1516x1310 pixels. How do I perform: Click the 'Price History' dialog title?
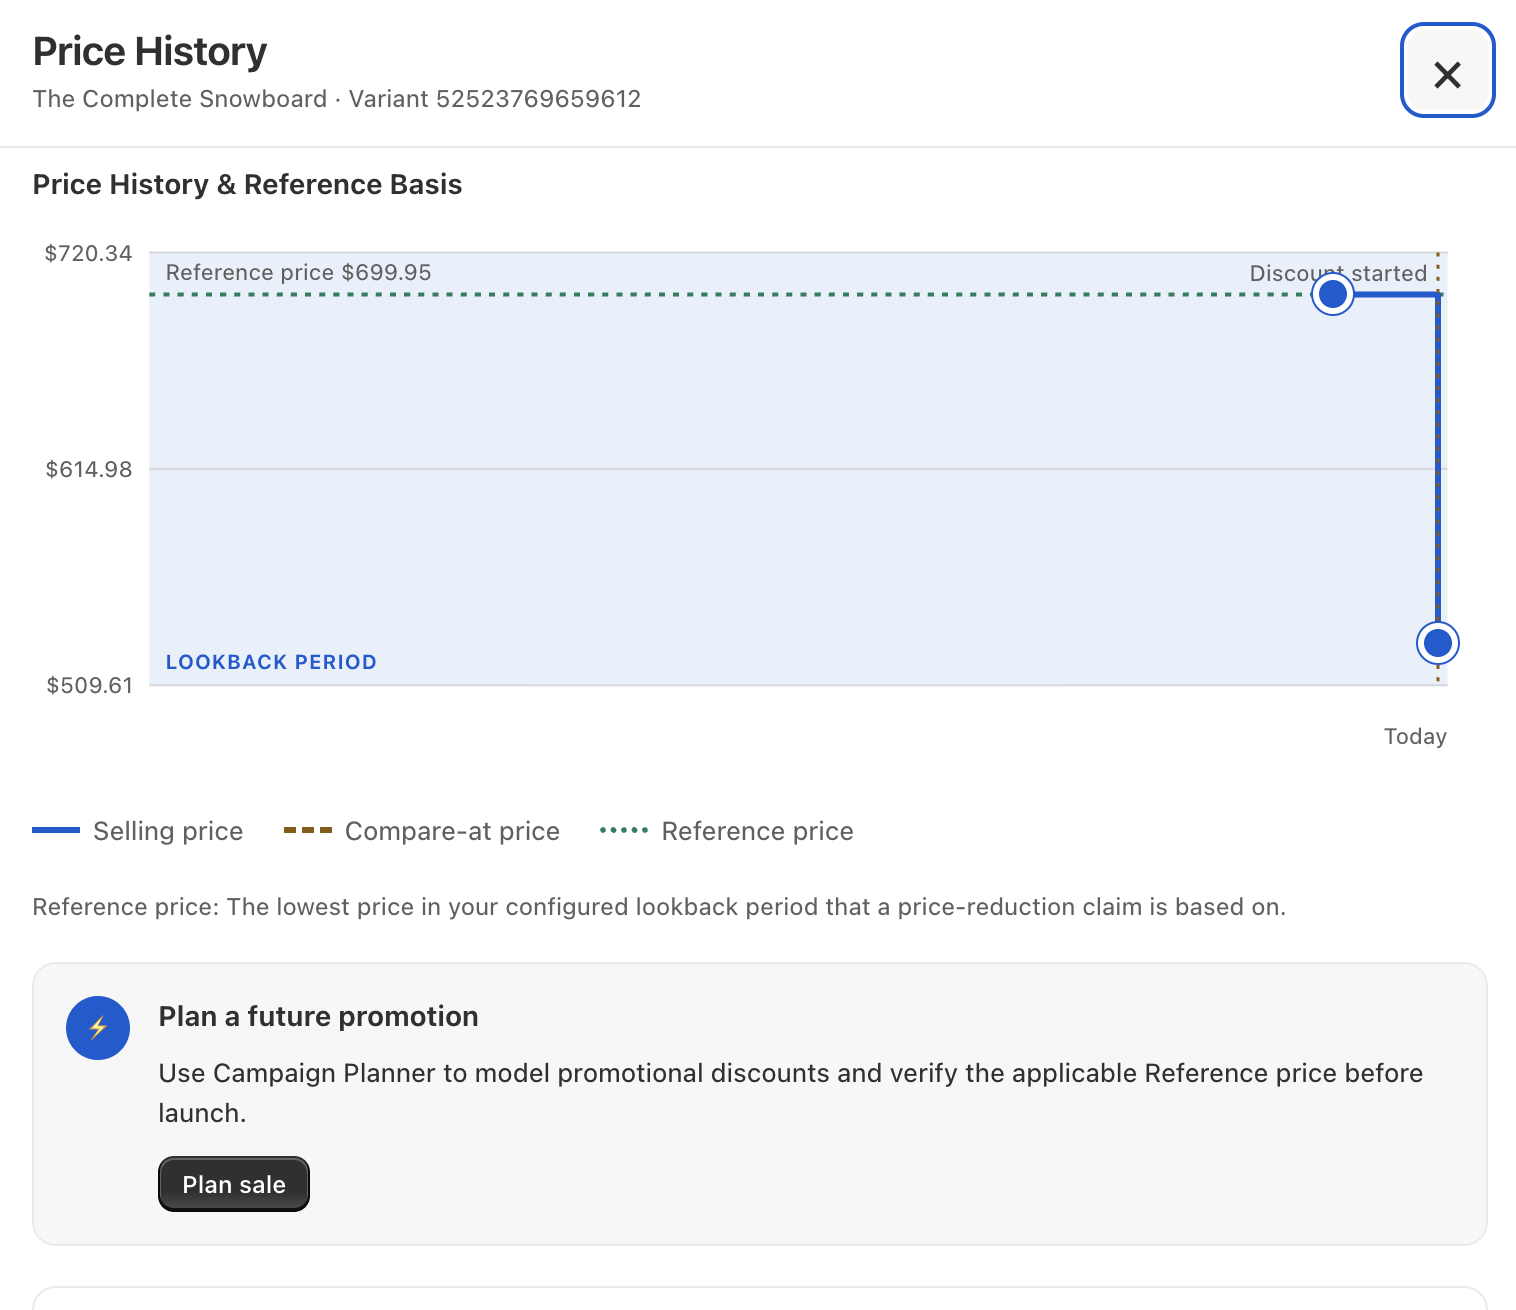coord(150,51)
